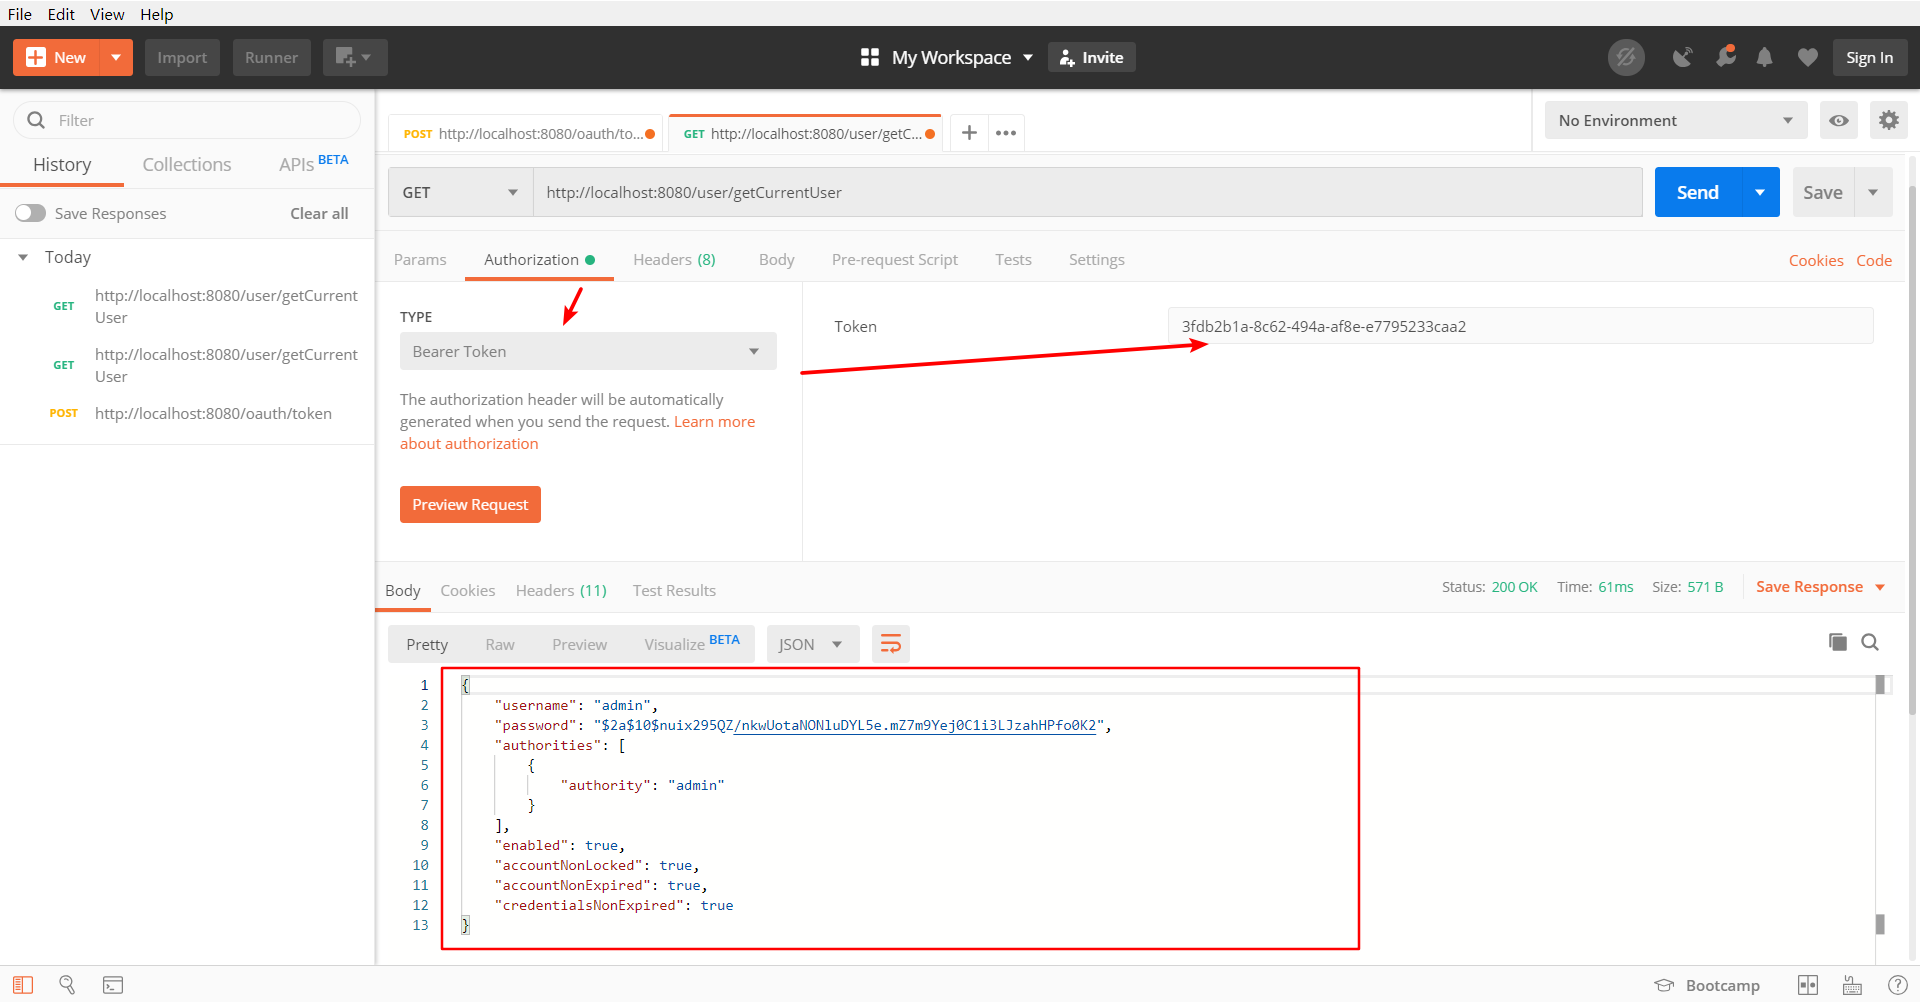Click into the Token input field
The height and width of the screenshot is (1002, 1920).
1520,327
